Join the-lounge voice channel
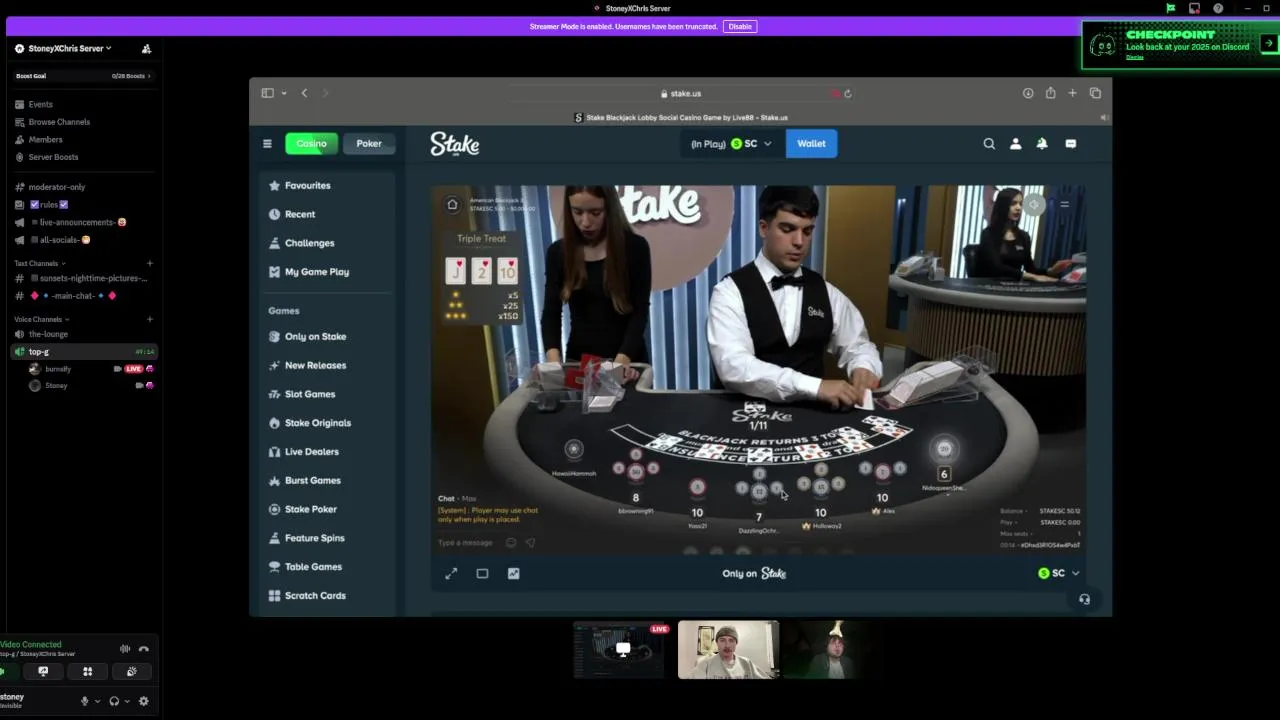Screen dimensions: 1280x720 48,334
